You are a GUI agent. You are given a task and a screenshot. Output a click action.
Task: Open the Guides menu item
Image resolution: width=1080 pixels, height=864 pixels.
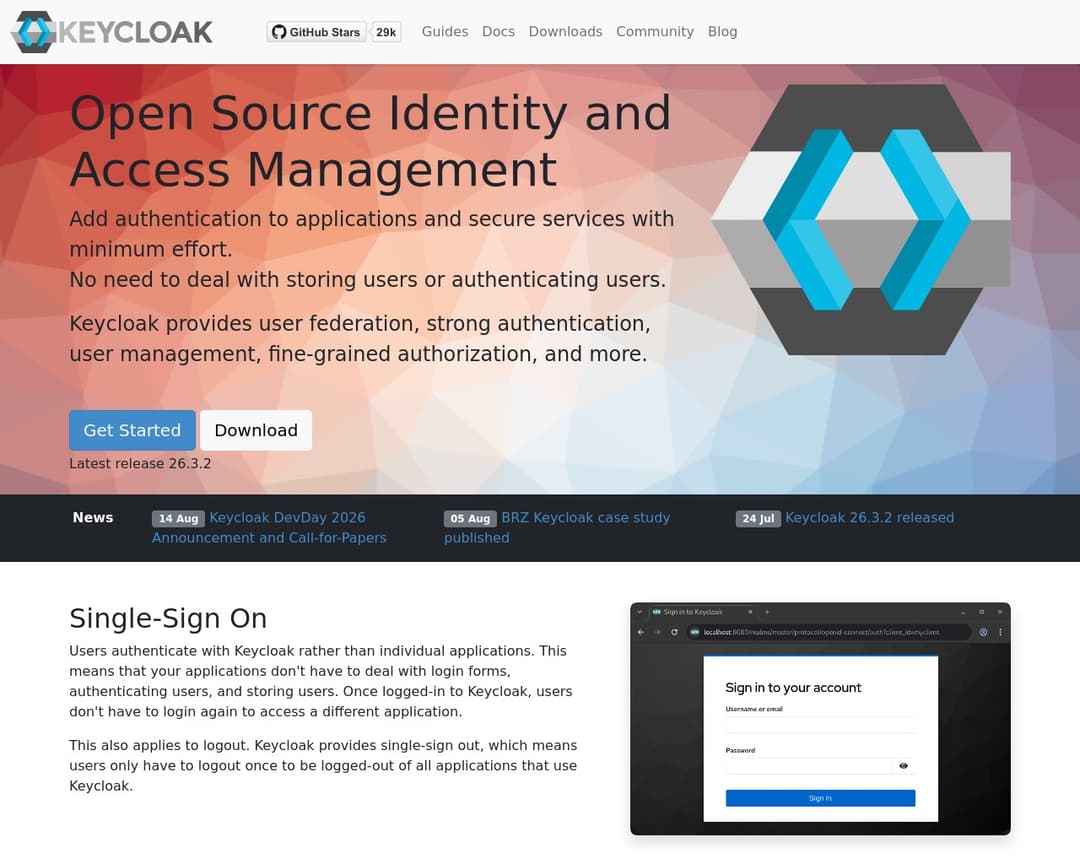point(444,32)
